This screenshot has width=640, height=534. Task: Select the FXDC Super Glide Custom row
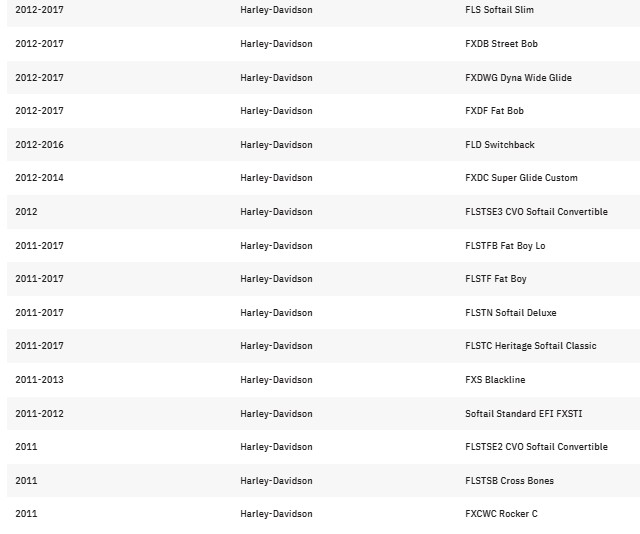[323, 178]
